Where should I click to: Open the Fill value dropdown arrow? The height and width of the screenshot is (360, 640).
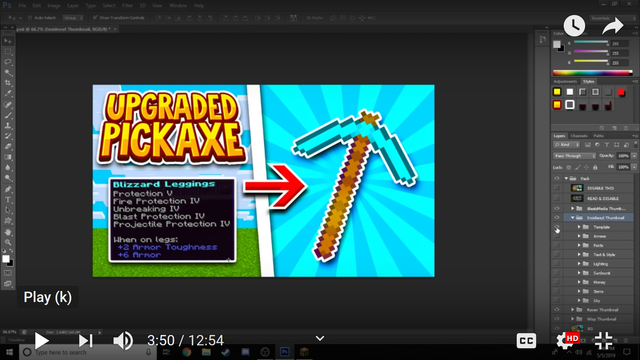tap(634, 167)
